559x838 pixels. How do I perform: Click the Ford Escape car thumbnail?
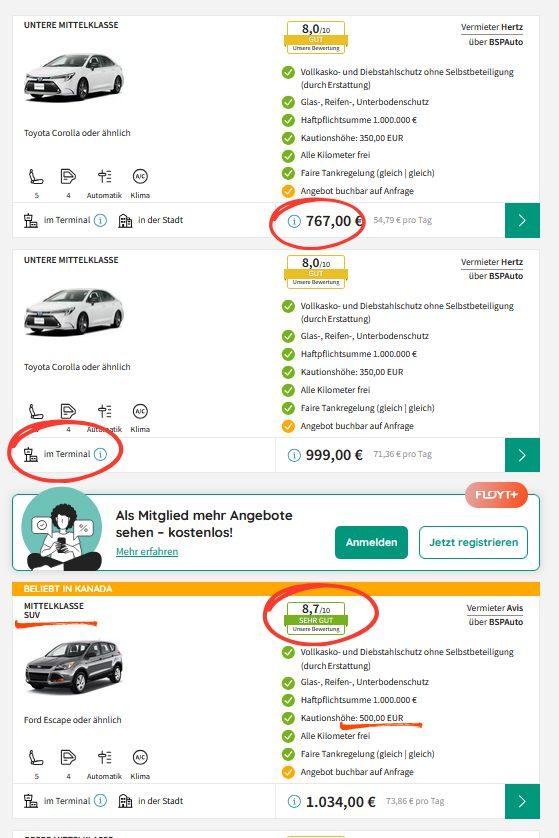(74, 666)
